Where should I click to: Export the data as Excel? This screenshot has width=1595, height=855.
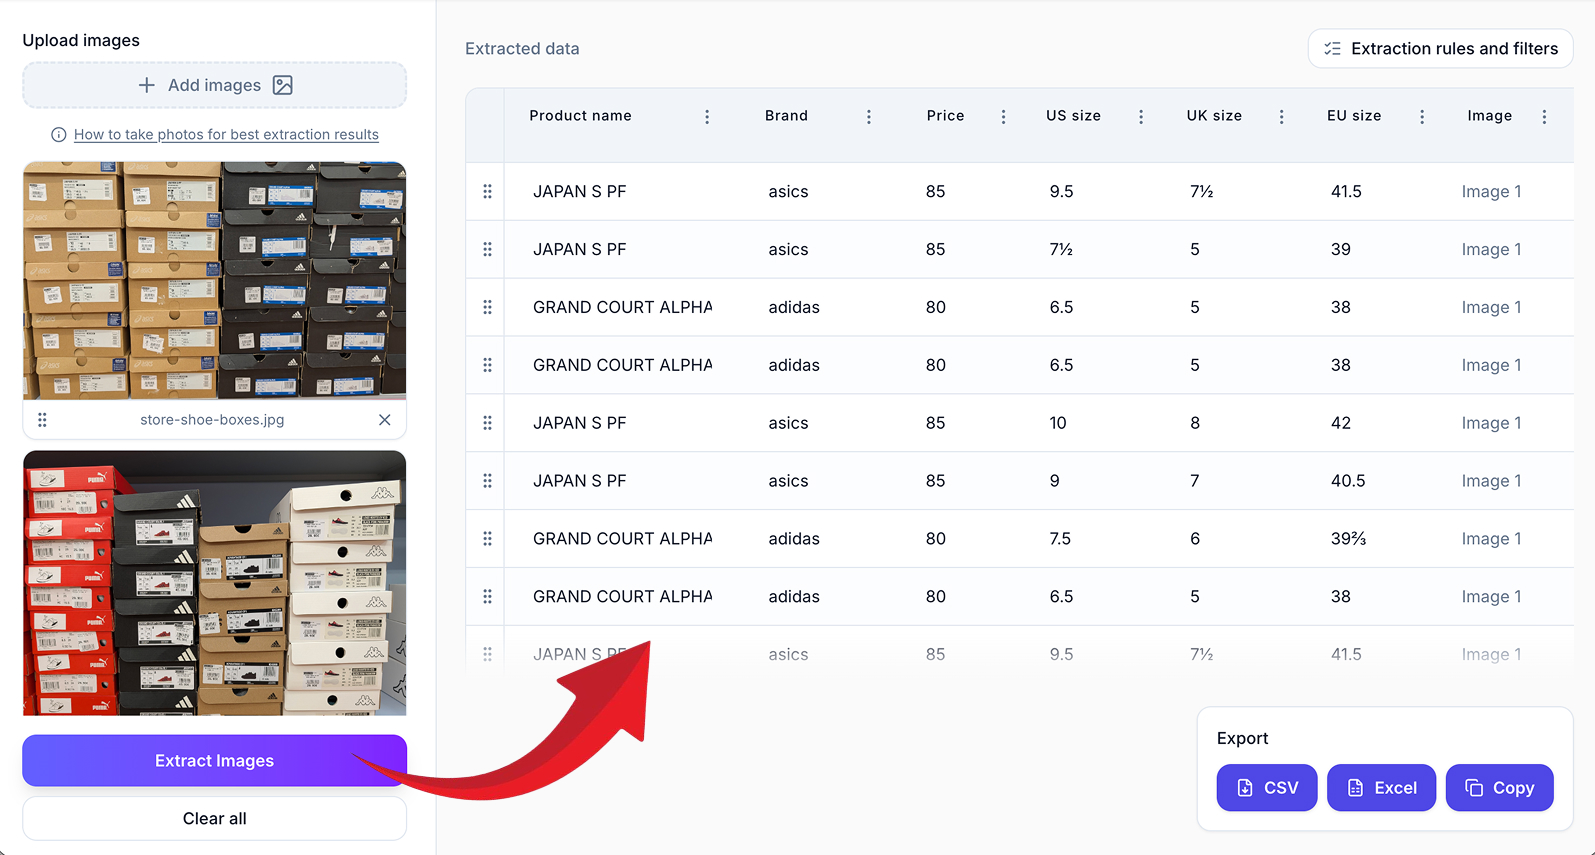[1382, 788]
